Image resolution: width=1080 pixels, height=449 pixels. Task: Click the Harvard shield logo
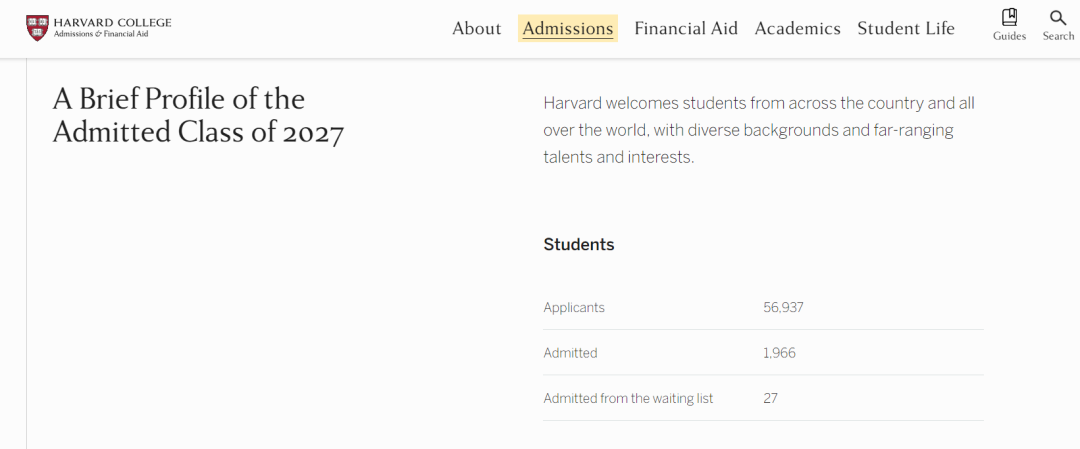point(37,28)
